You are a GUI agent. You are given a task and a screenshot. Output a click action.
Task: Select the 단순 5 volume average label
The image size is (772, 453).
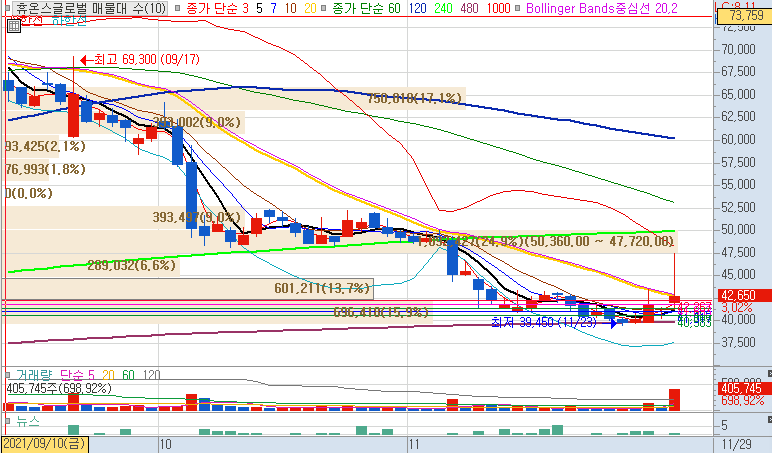point(77,375)
